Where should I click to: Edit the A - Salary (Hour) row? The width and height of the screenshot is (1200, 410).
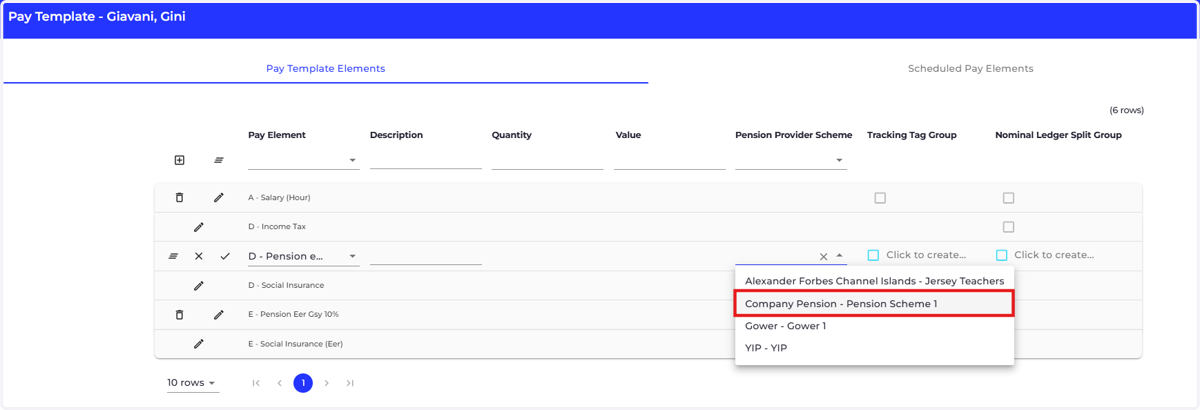[219, 198]
